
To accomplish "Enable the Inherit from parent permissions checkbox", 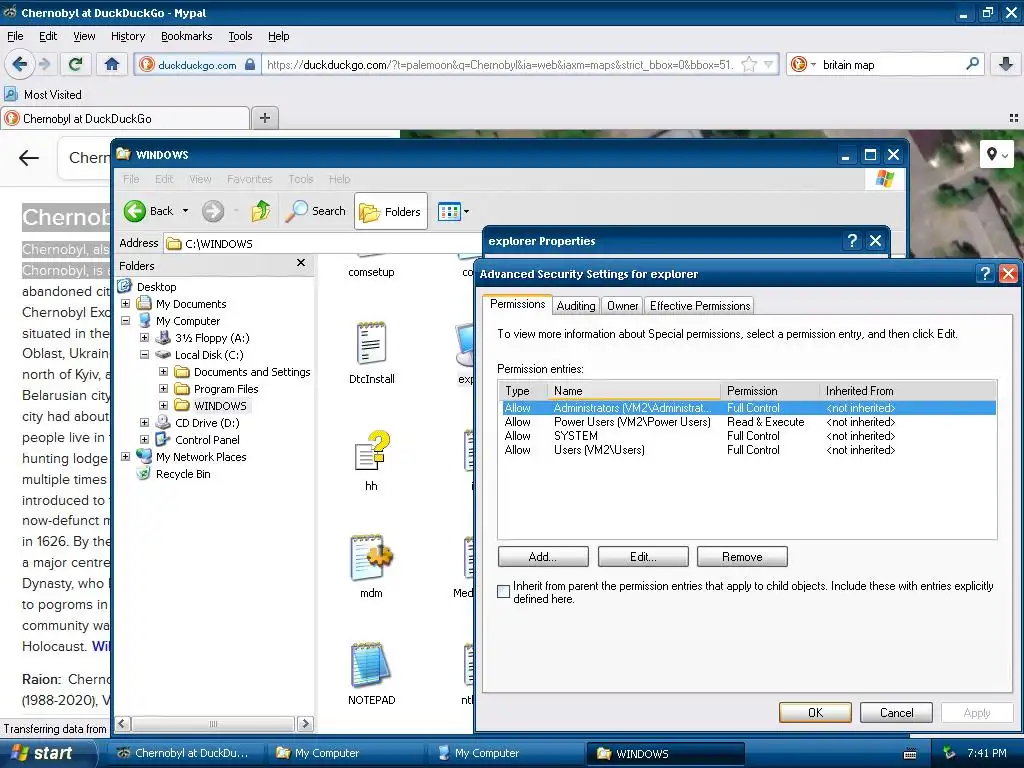I will pyautogui.click(x=504, y=592).
